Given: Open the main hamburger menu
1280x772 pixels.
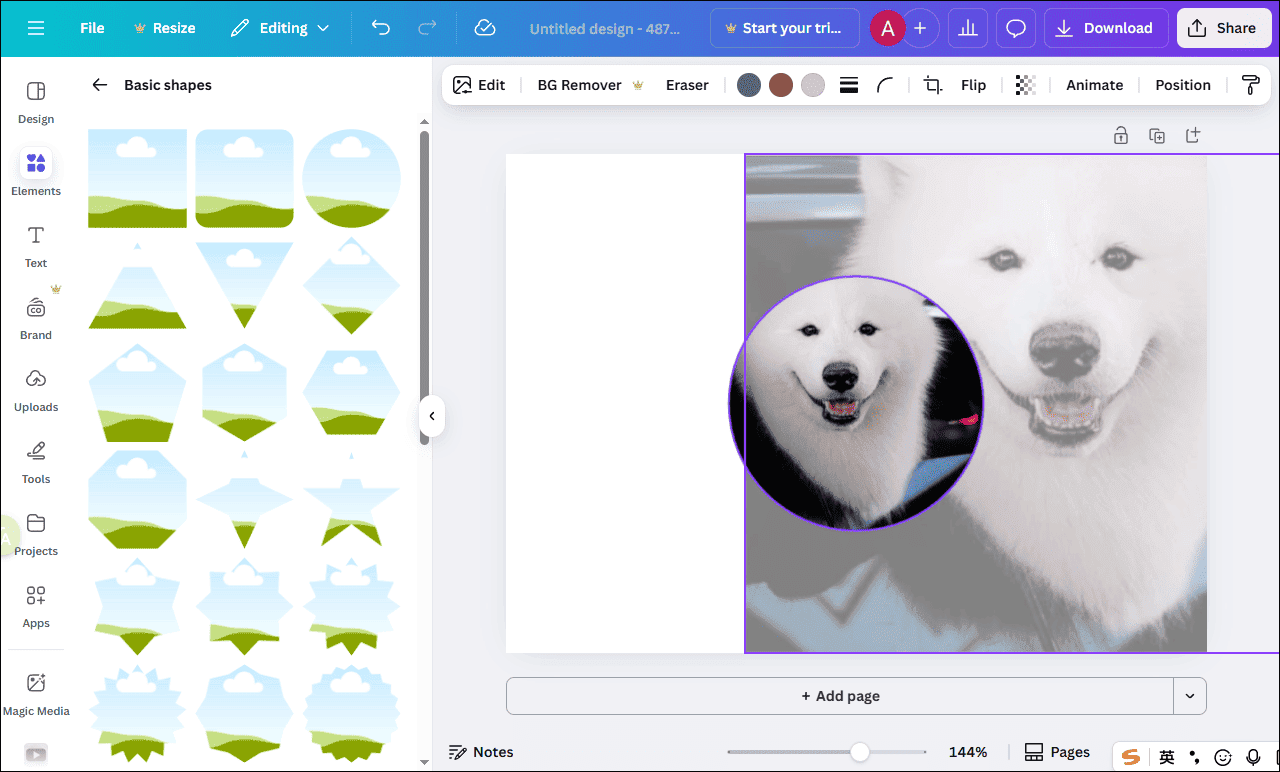Looking at the screenshot, I should 36,28.
